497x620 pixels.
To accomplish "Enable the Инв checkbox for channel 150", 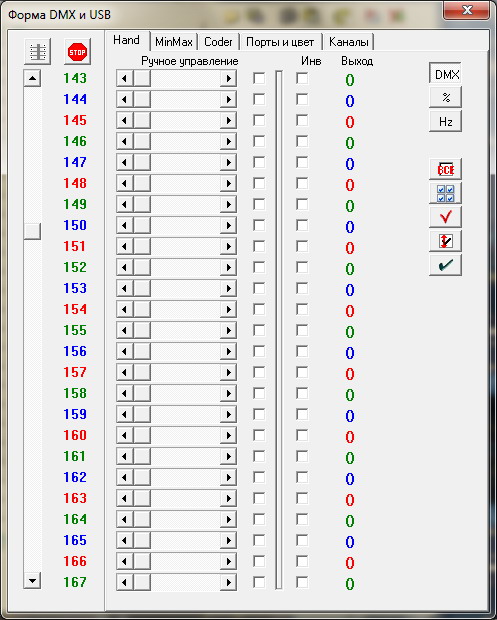I will point(302,225).
